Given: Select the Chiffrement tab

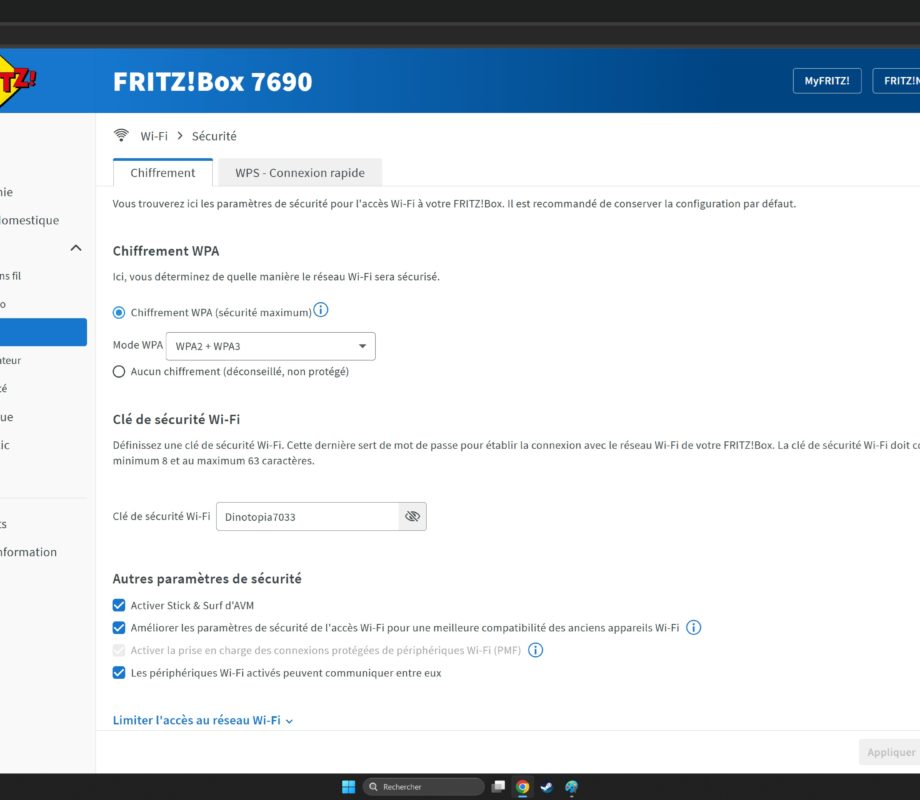Looking at the screenshot, I should 162,173.
